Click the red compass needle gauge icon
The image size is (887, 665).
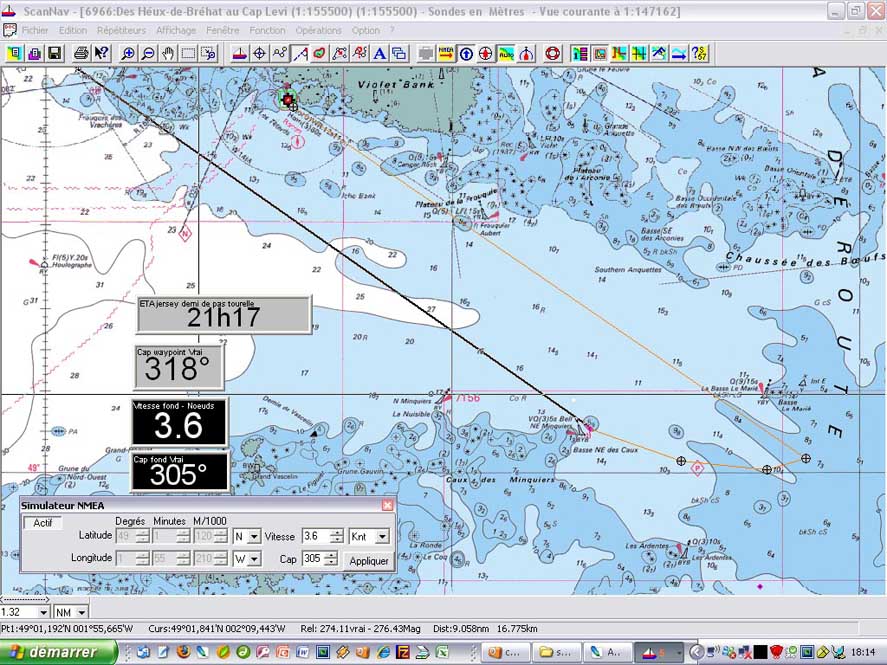(x=527, y=54)
